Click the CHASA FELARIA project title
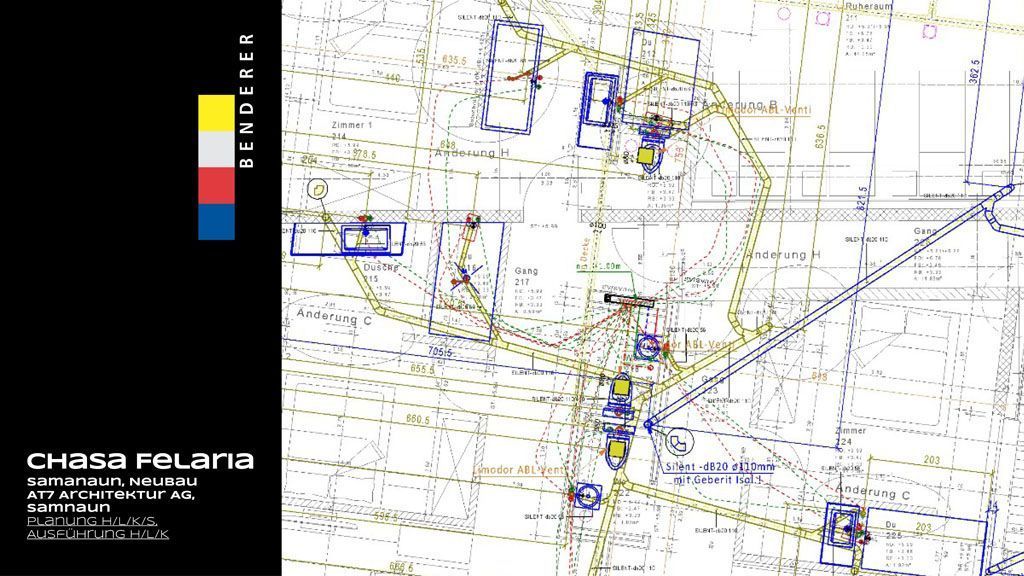 (140, 461)
